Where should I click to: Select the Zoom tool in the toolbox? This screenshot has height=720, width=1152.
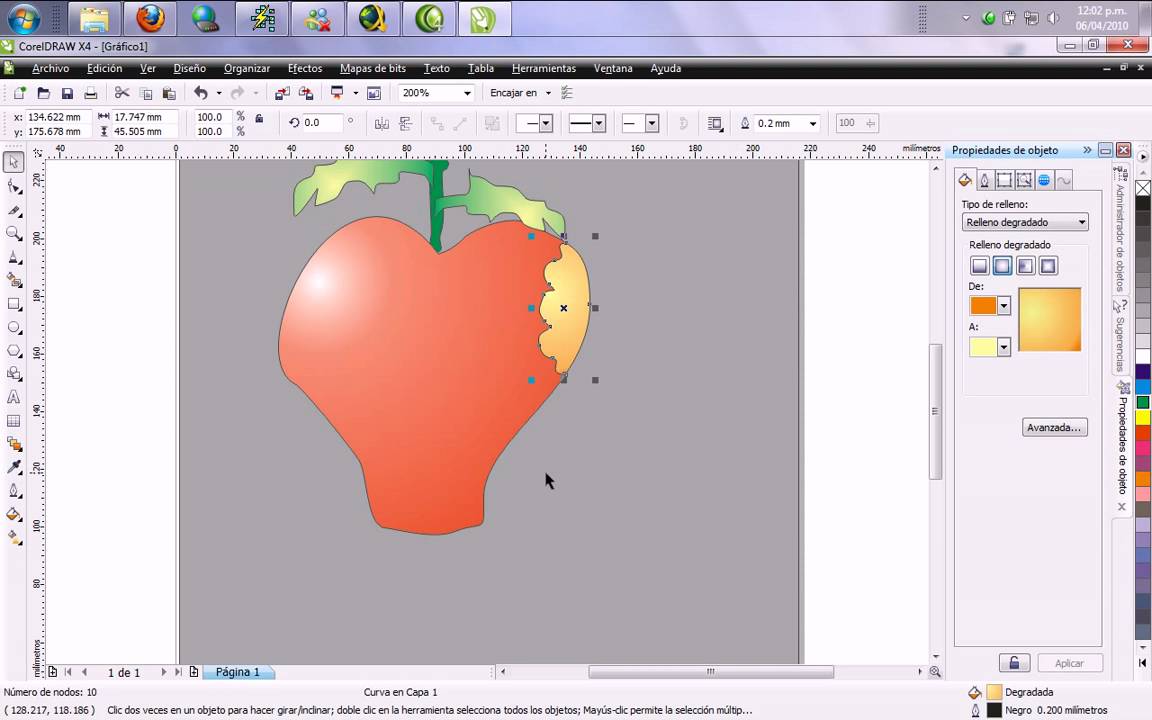click(14, 234)
